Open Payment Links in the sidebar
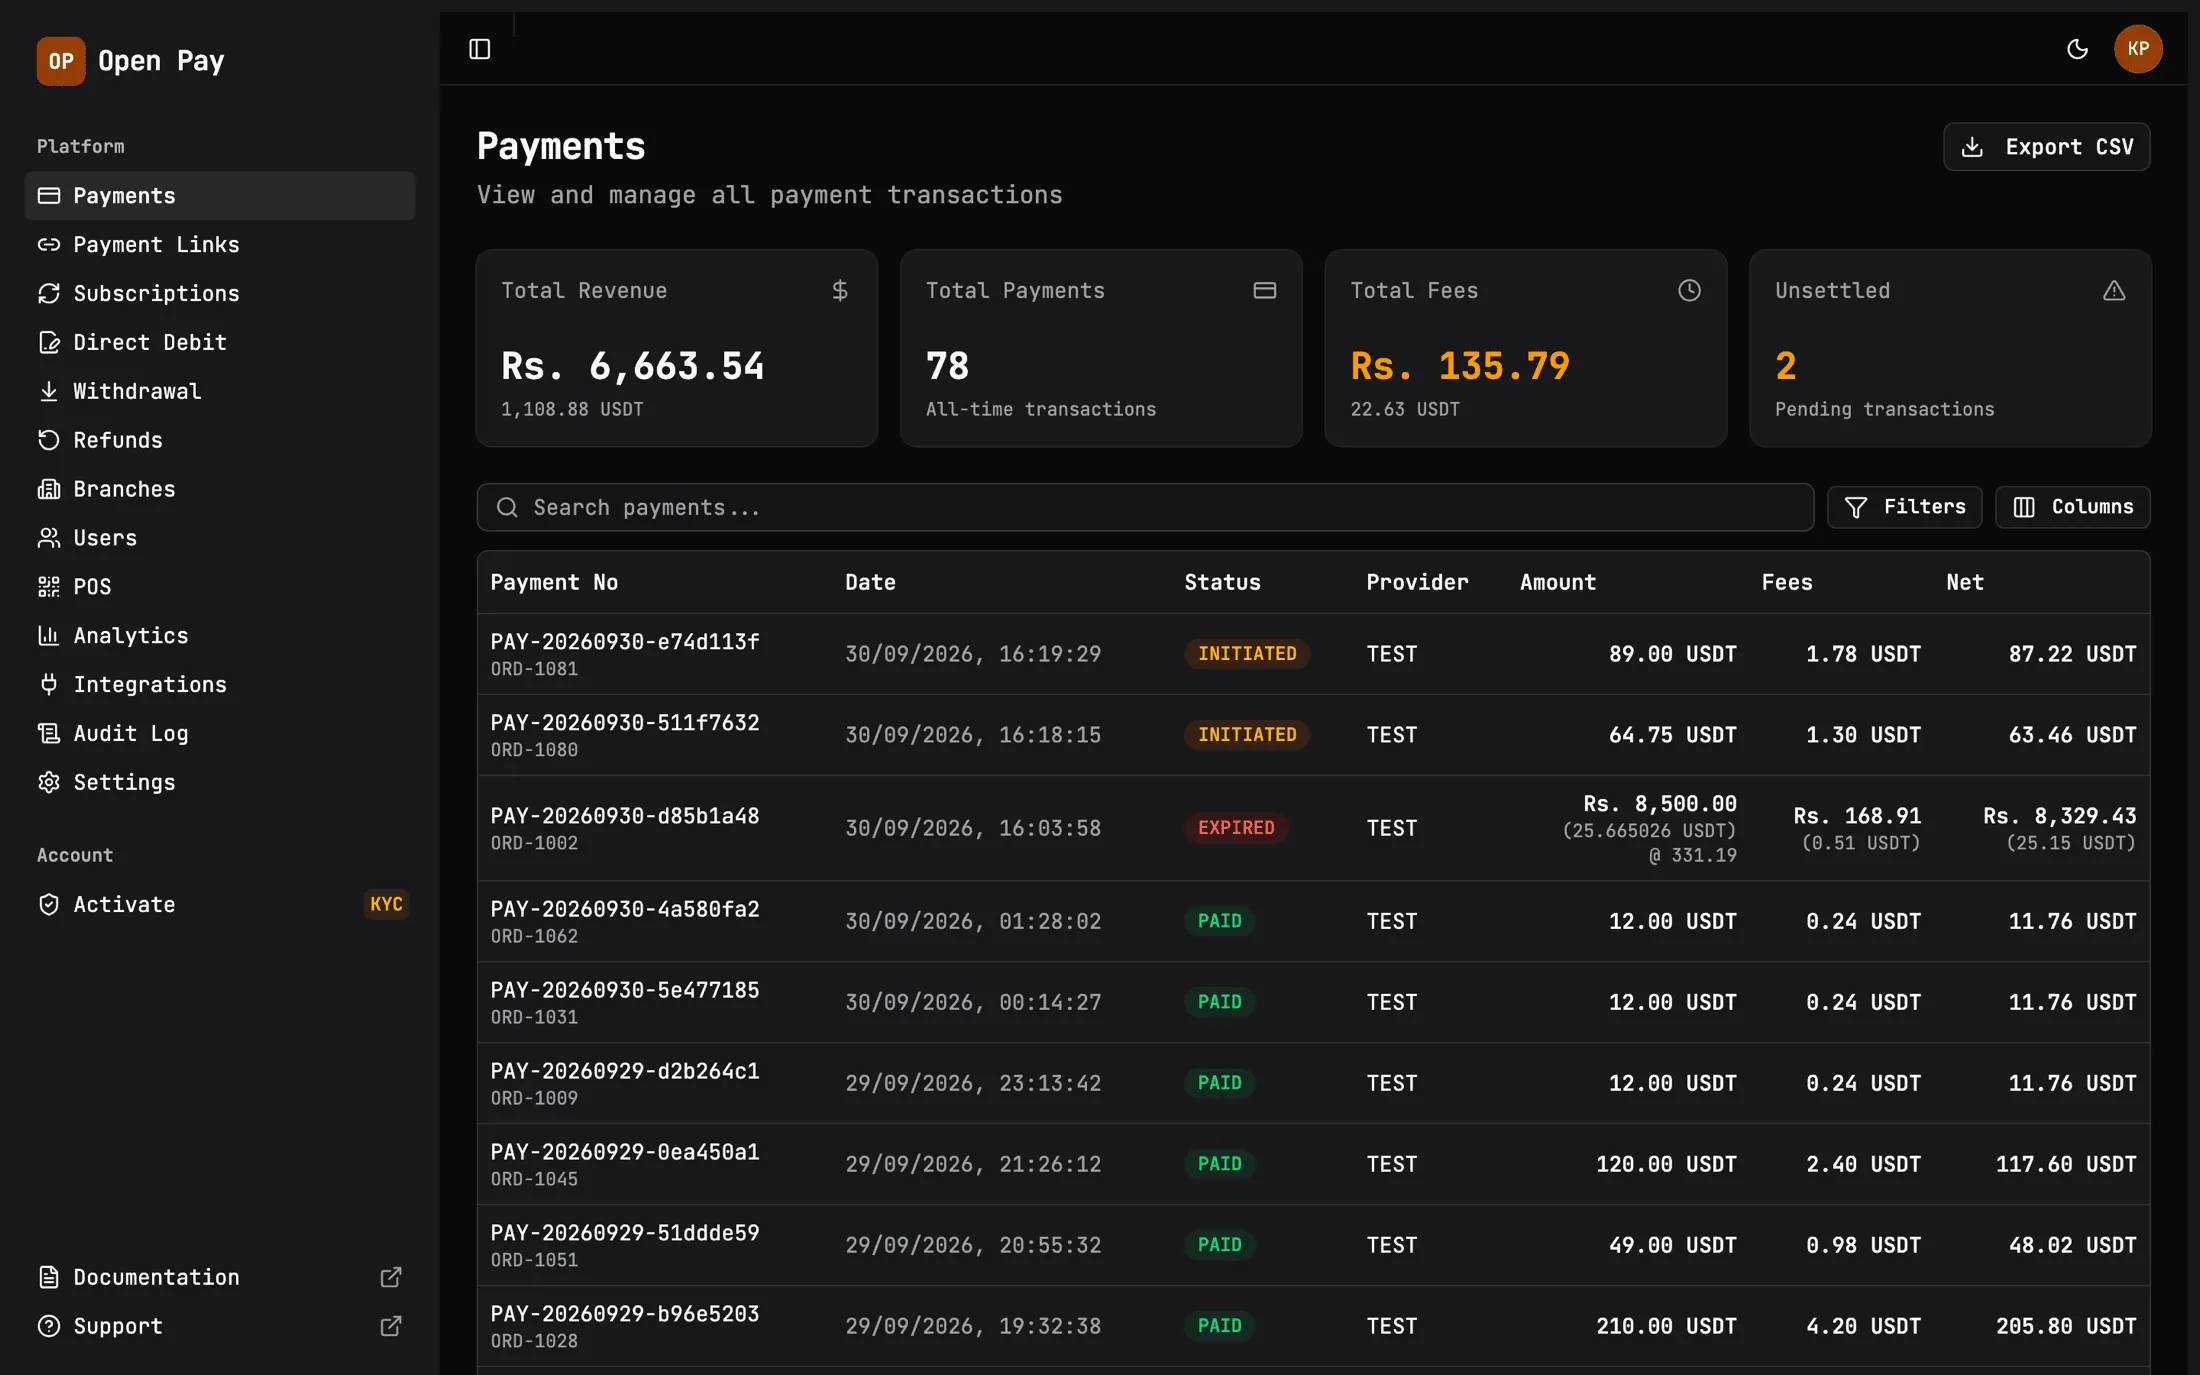The width and height of the screenshot is (2200, 1375). click(x=220, y=245)
